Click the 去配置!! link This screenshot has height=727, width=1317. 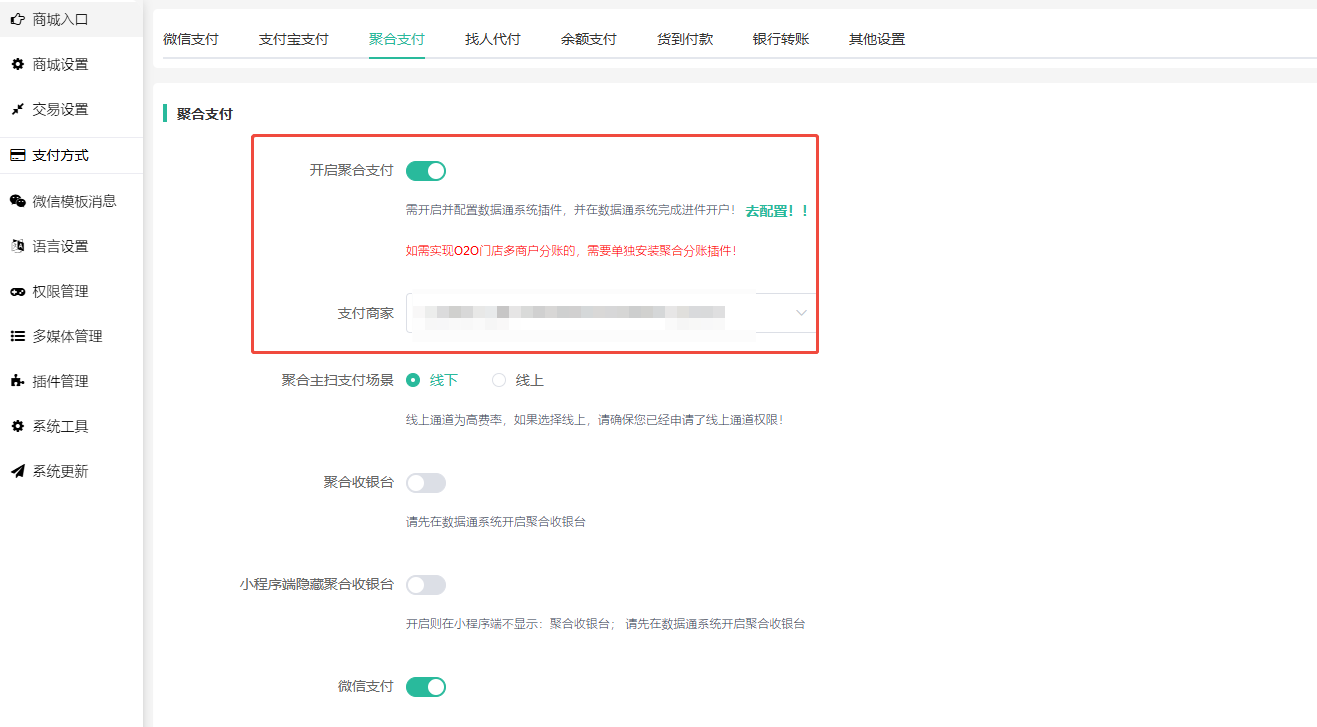pos(776,211)
